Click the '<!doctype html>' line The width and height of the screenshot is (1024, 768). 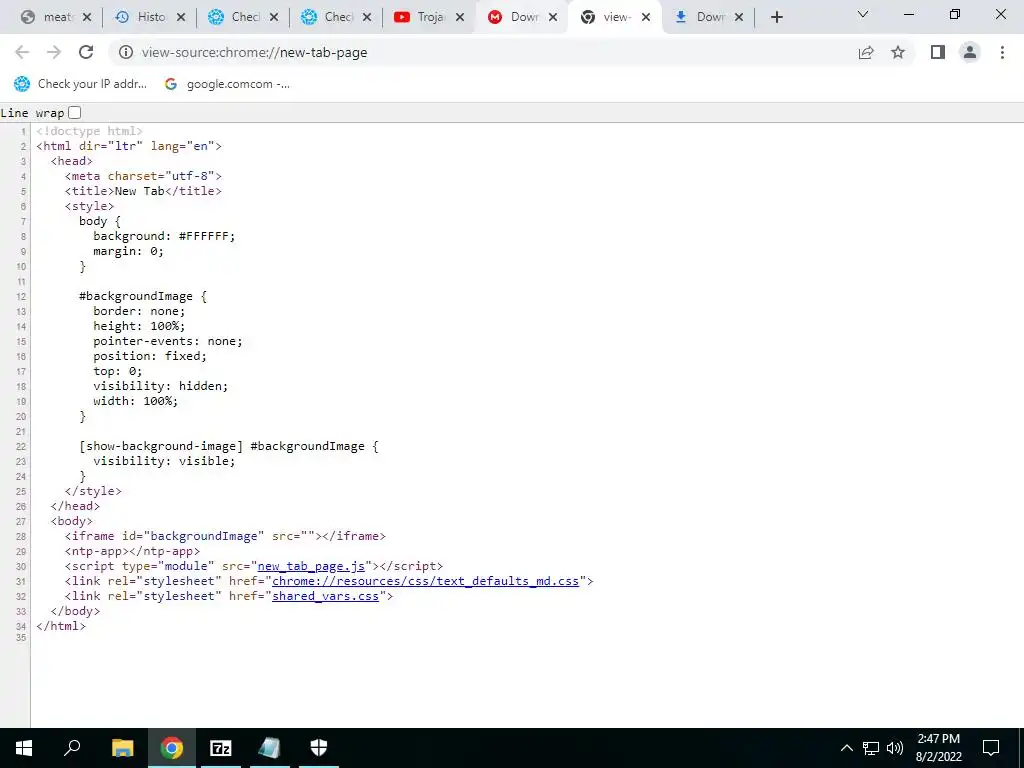(89, 131)
